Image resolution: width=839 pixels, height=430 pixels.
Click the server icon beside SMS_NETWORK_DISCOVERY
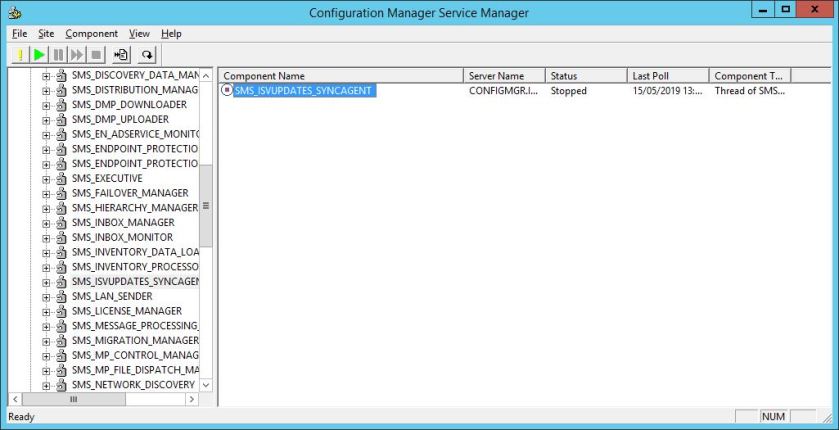tap(62, 385)
